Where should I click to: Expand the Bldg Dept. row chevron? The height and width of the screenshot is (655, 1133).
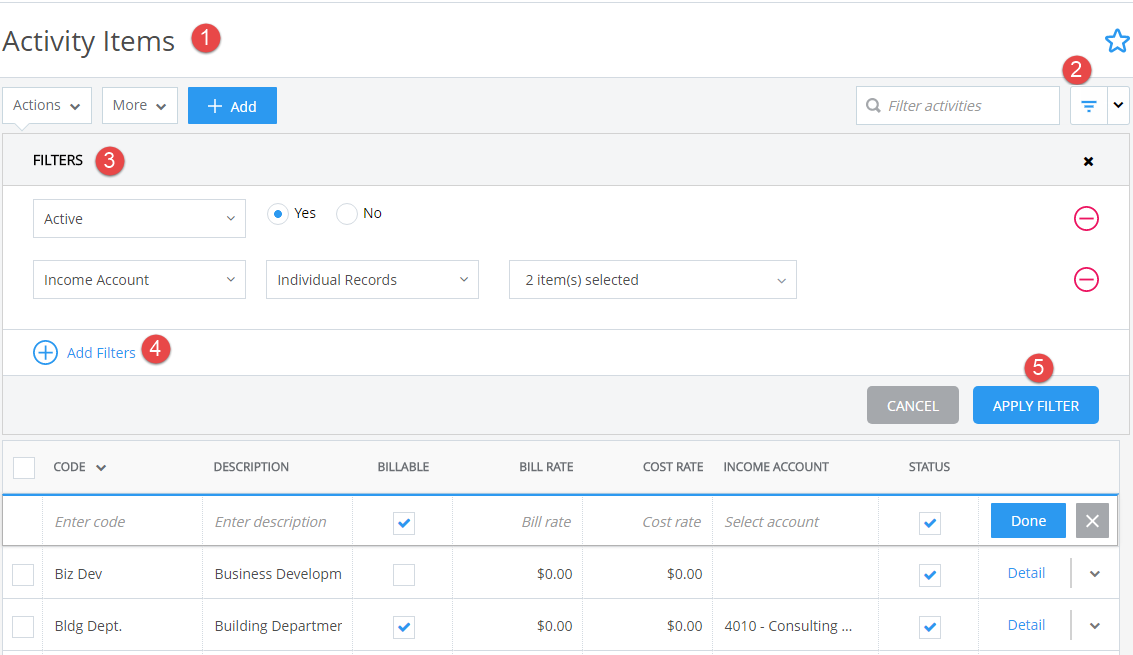1095,626
